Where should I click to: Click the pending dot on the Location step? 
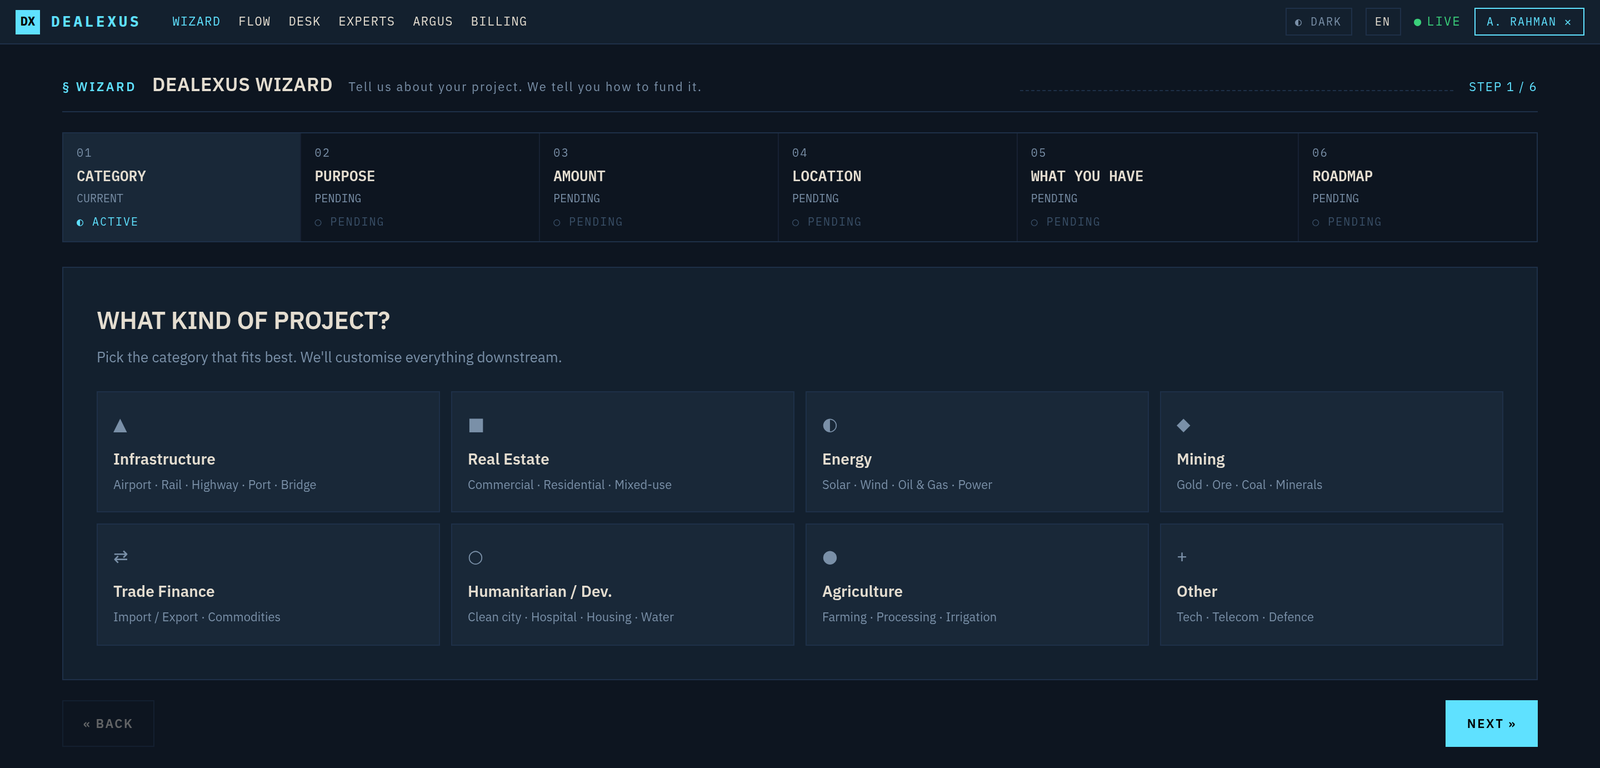point(796,222)
